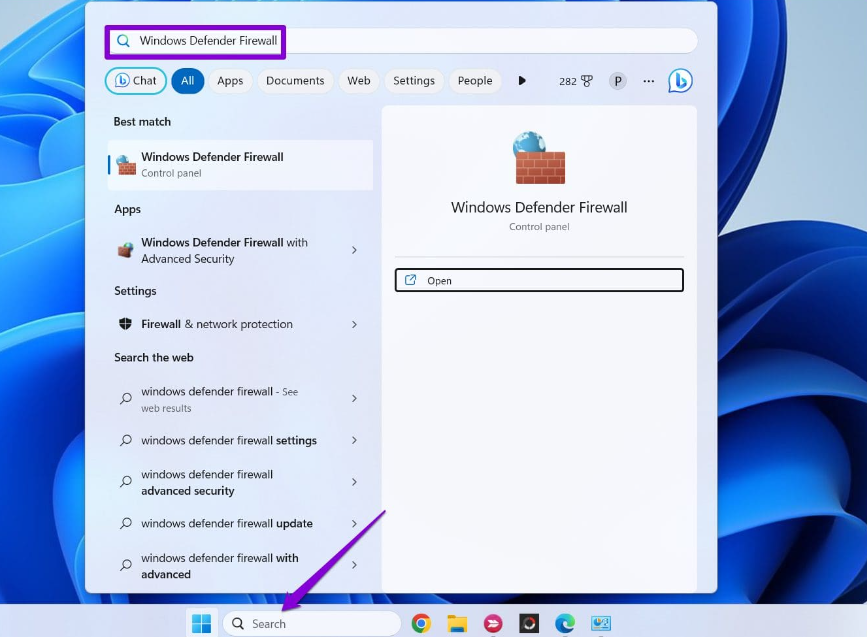Open the red round app on taskbar
This screenshot has width=867, height=637.
(493, 624)
